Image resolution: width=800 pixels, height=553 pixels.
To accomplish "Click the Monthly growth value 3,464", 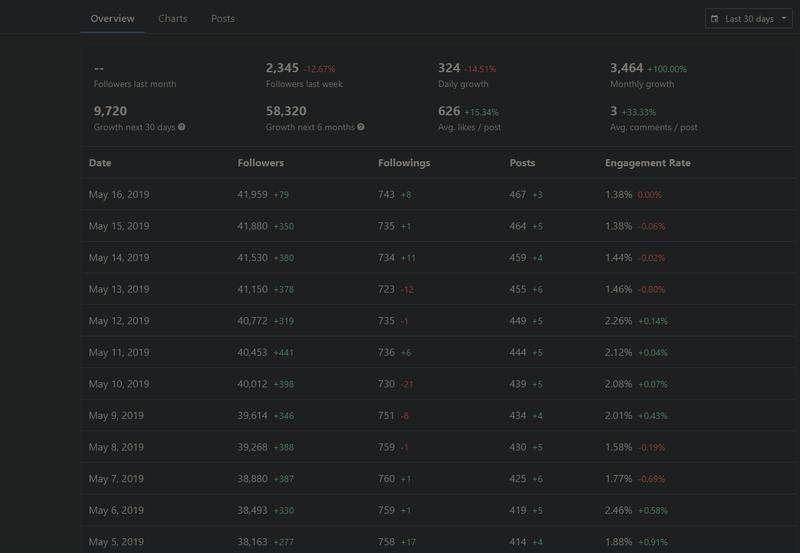I will pyautogui.click(x=625, y=68).
